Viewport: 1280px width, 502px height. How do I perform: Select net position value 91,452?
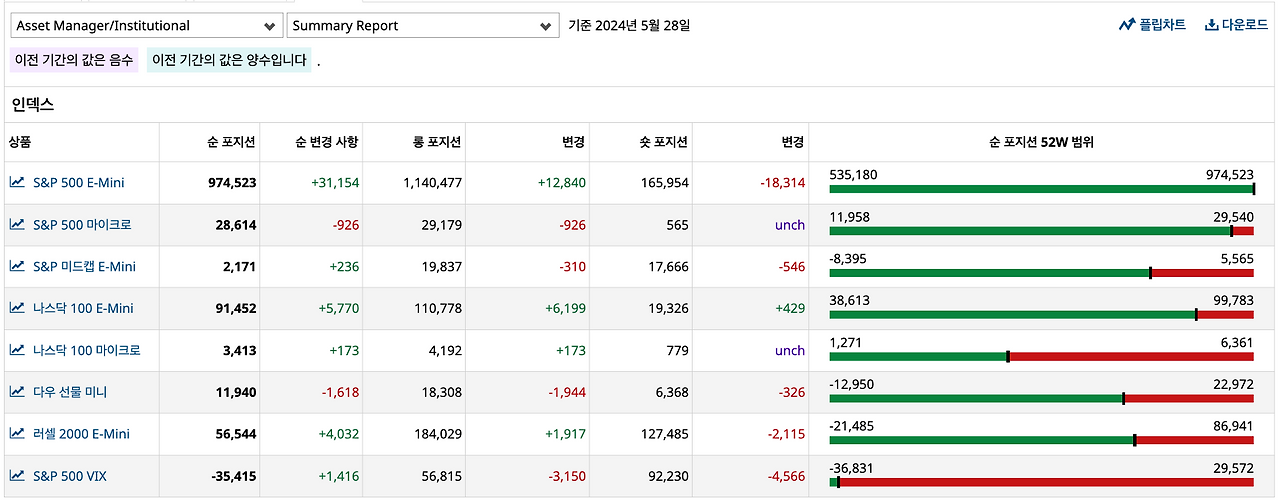point(236,309)
